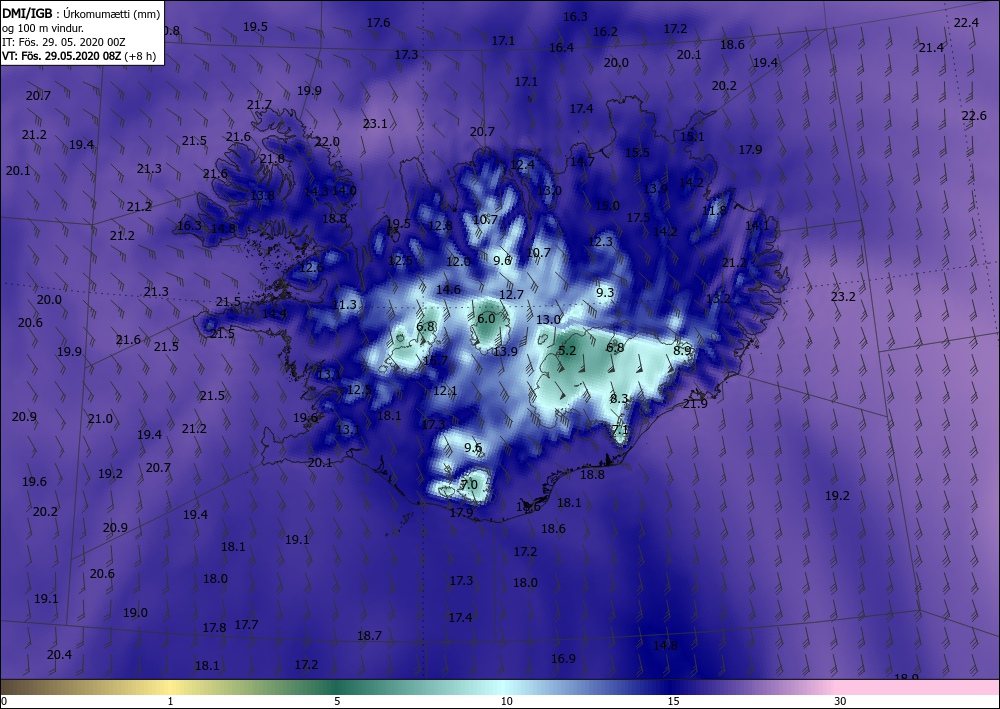This screenshot has width=1000, height=709.
Task: Click the map value 17.8
Action: coord(214,628)
